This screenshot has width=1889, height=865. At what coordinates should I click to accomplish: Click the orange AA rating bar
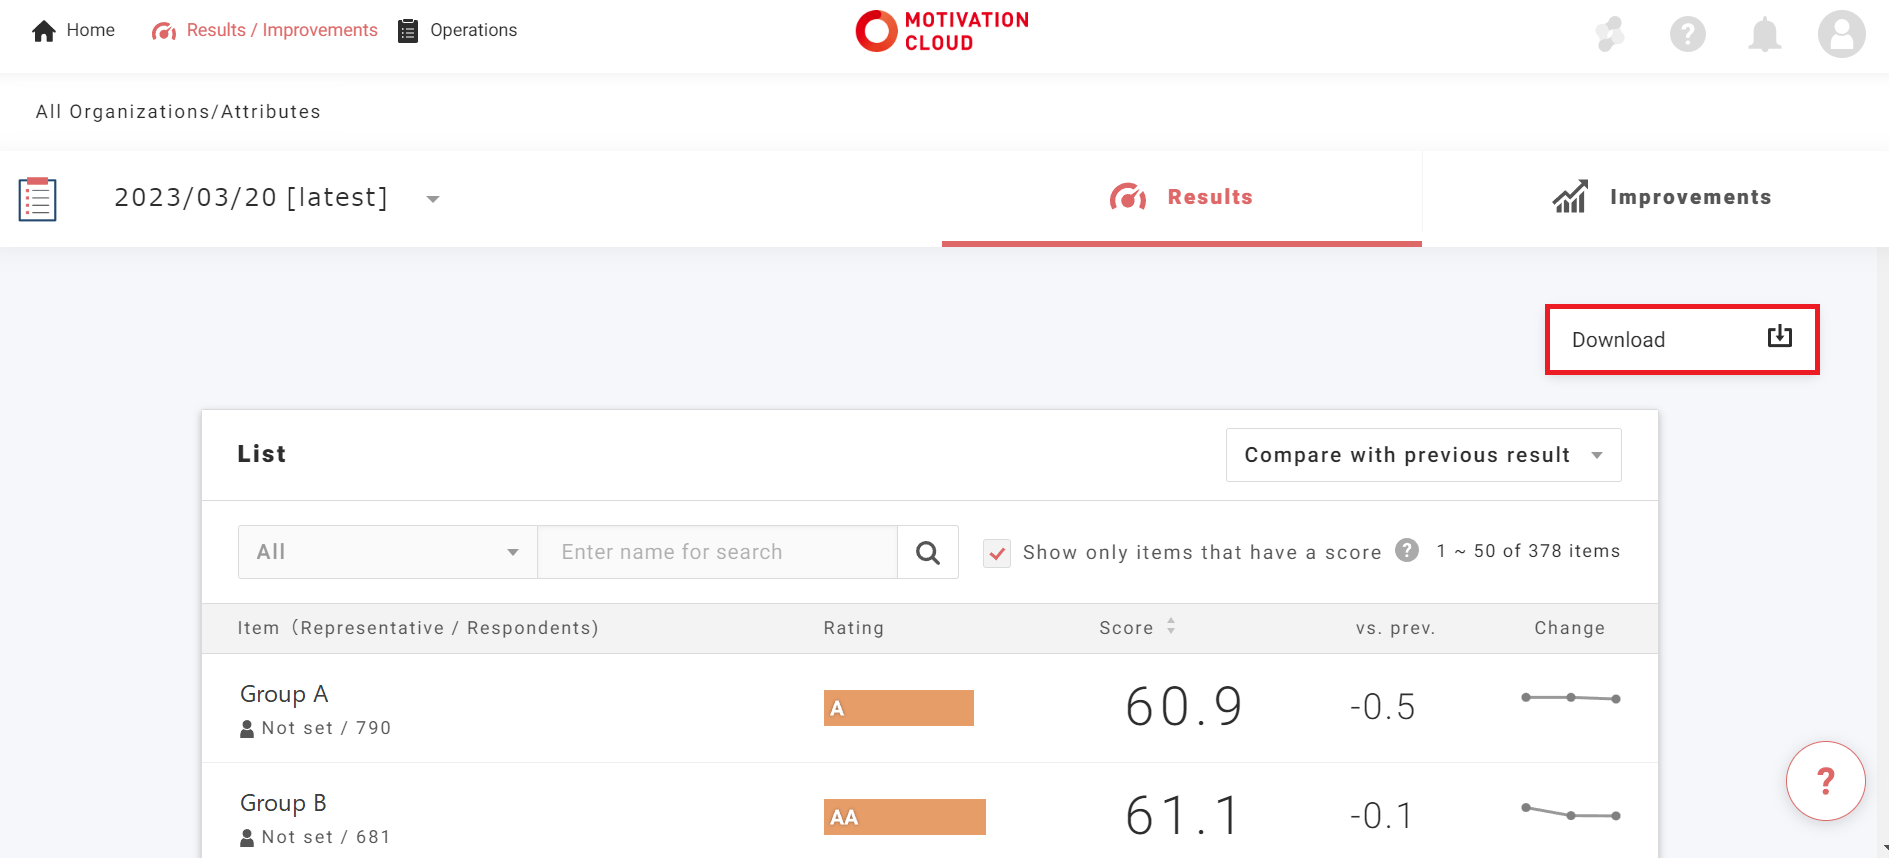tap(904, 817)
